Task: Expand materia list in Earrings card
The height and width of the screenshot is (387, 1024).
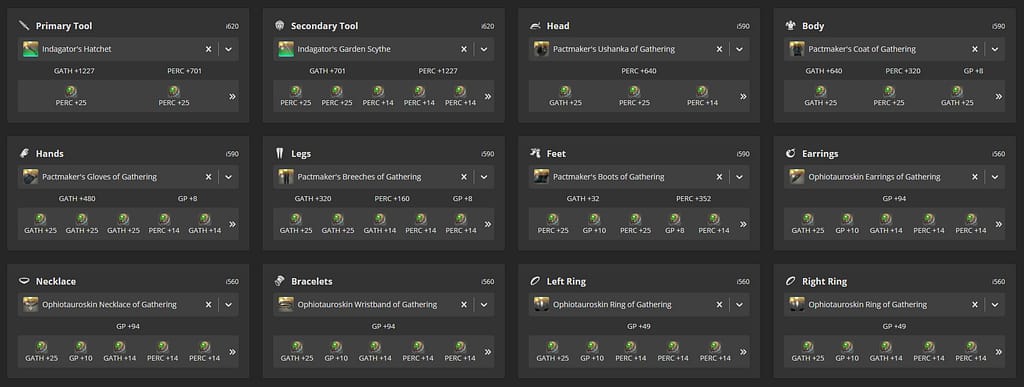Action: point(998,224)
